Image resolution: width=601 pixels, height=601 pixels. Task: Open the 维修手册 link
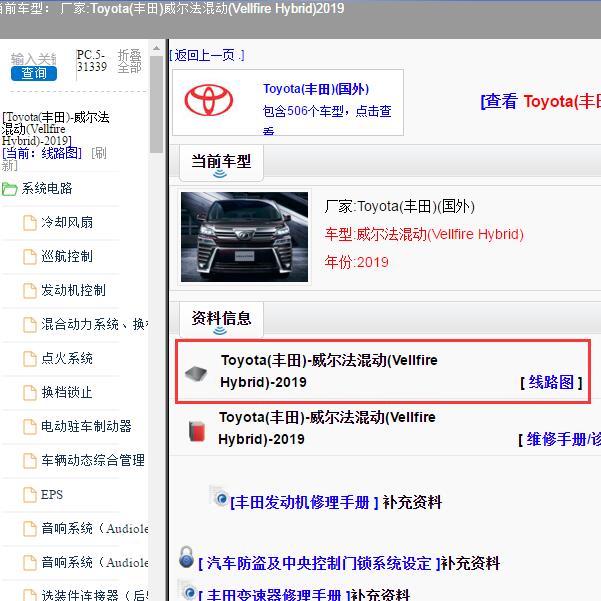pyautogui.click(x=560, y=439)
